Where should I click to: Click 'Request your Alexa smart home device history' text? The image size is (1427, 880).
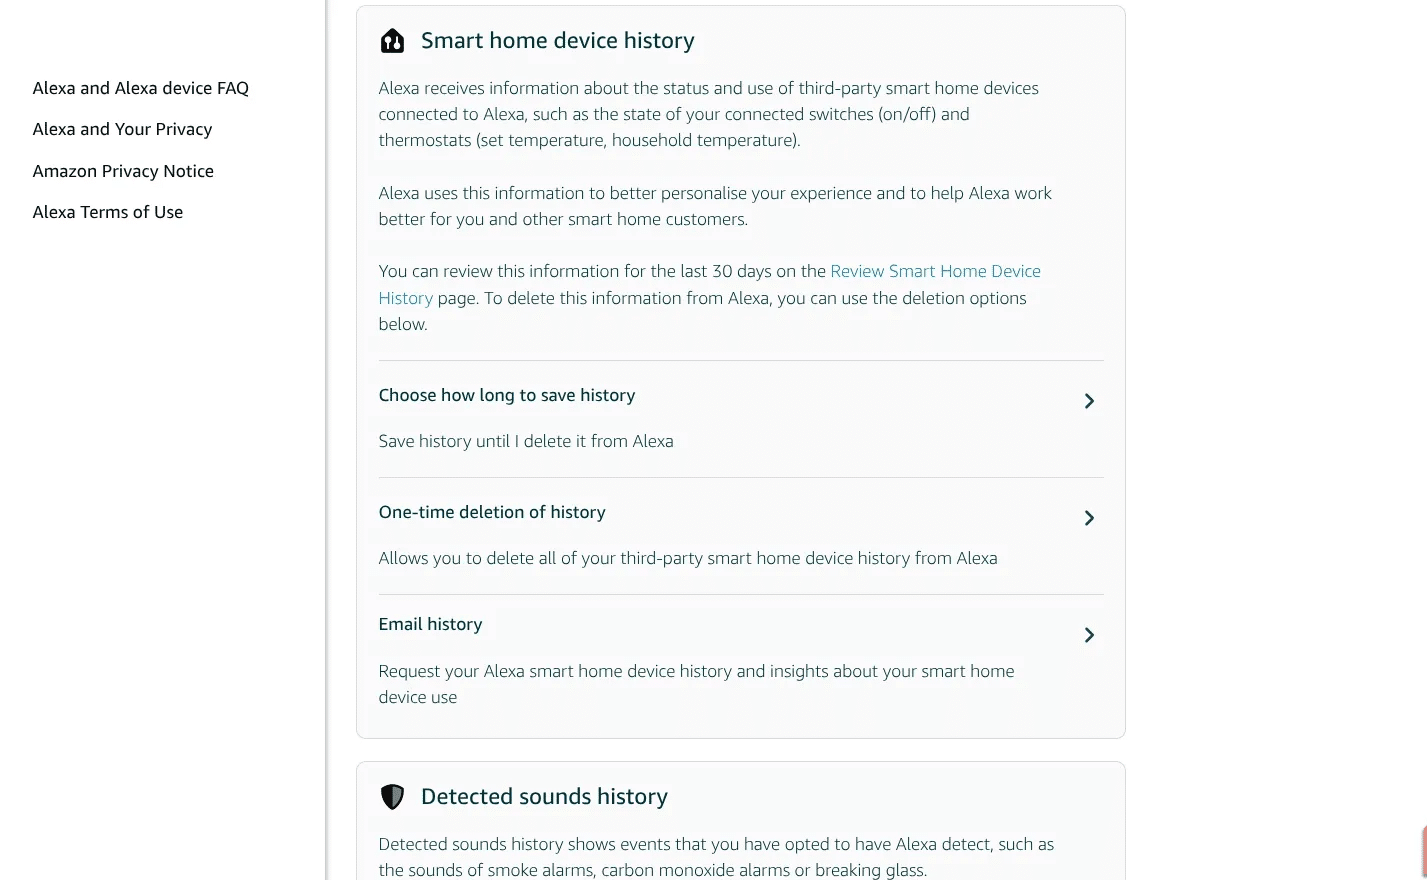[696, 671]
